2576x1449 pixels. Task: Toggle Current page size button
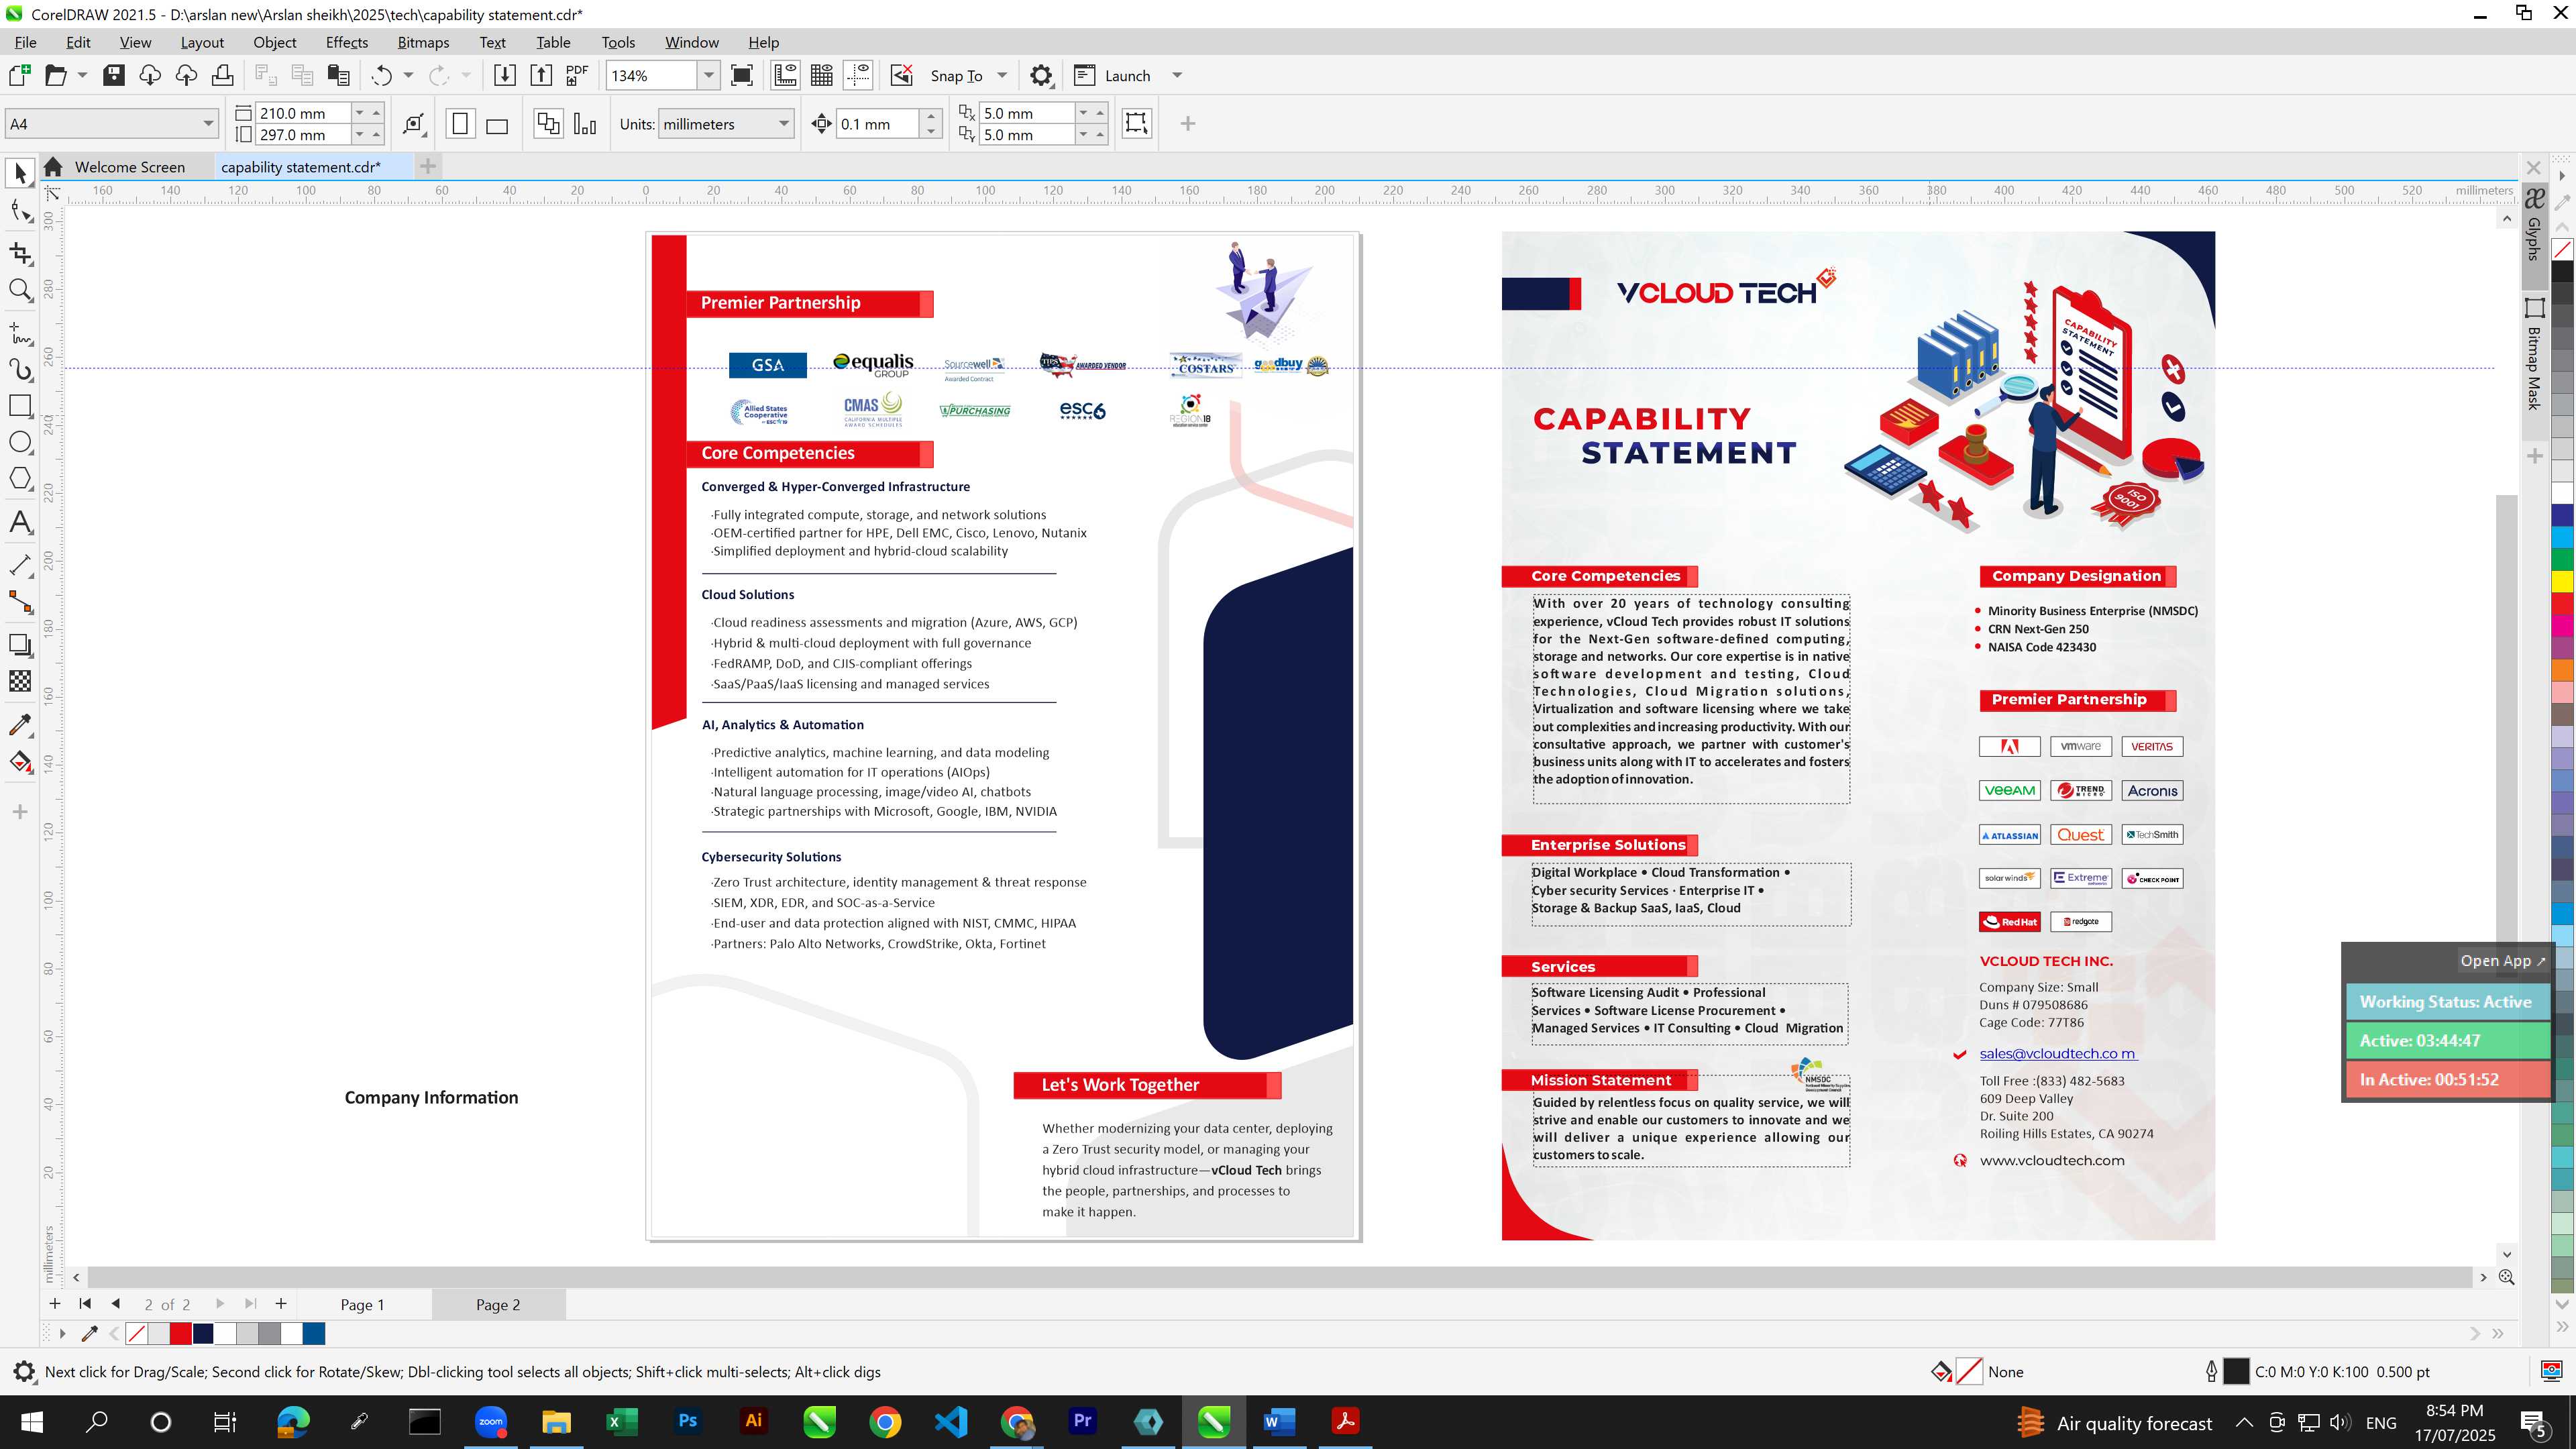point(585,124)
